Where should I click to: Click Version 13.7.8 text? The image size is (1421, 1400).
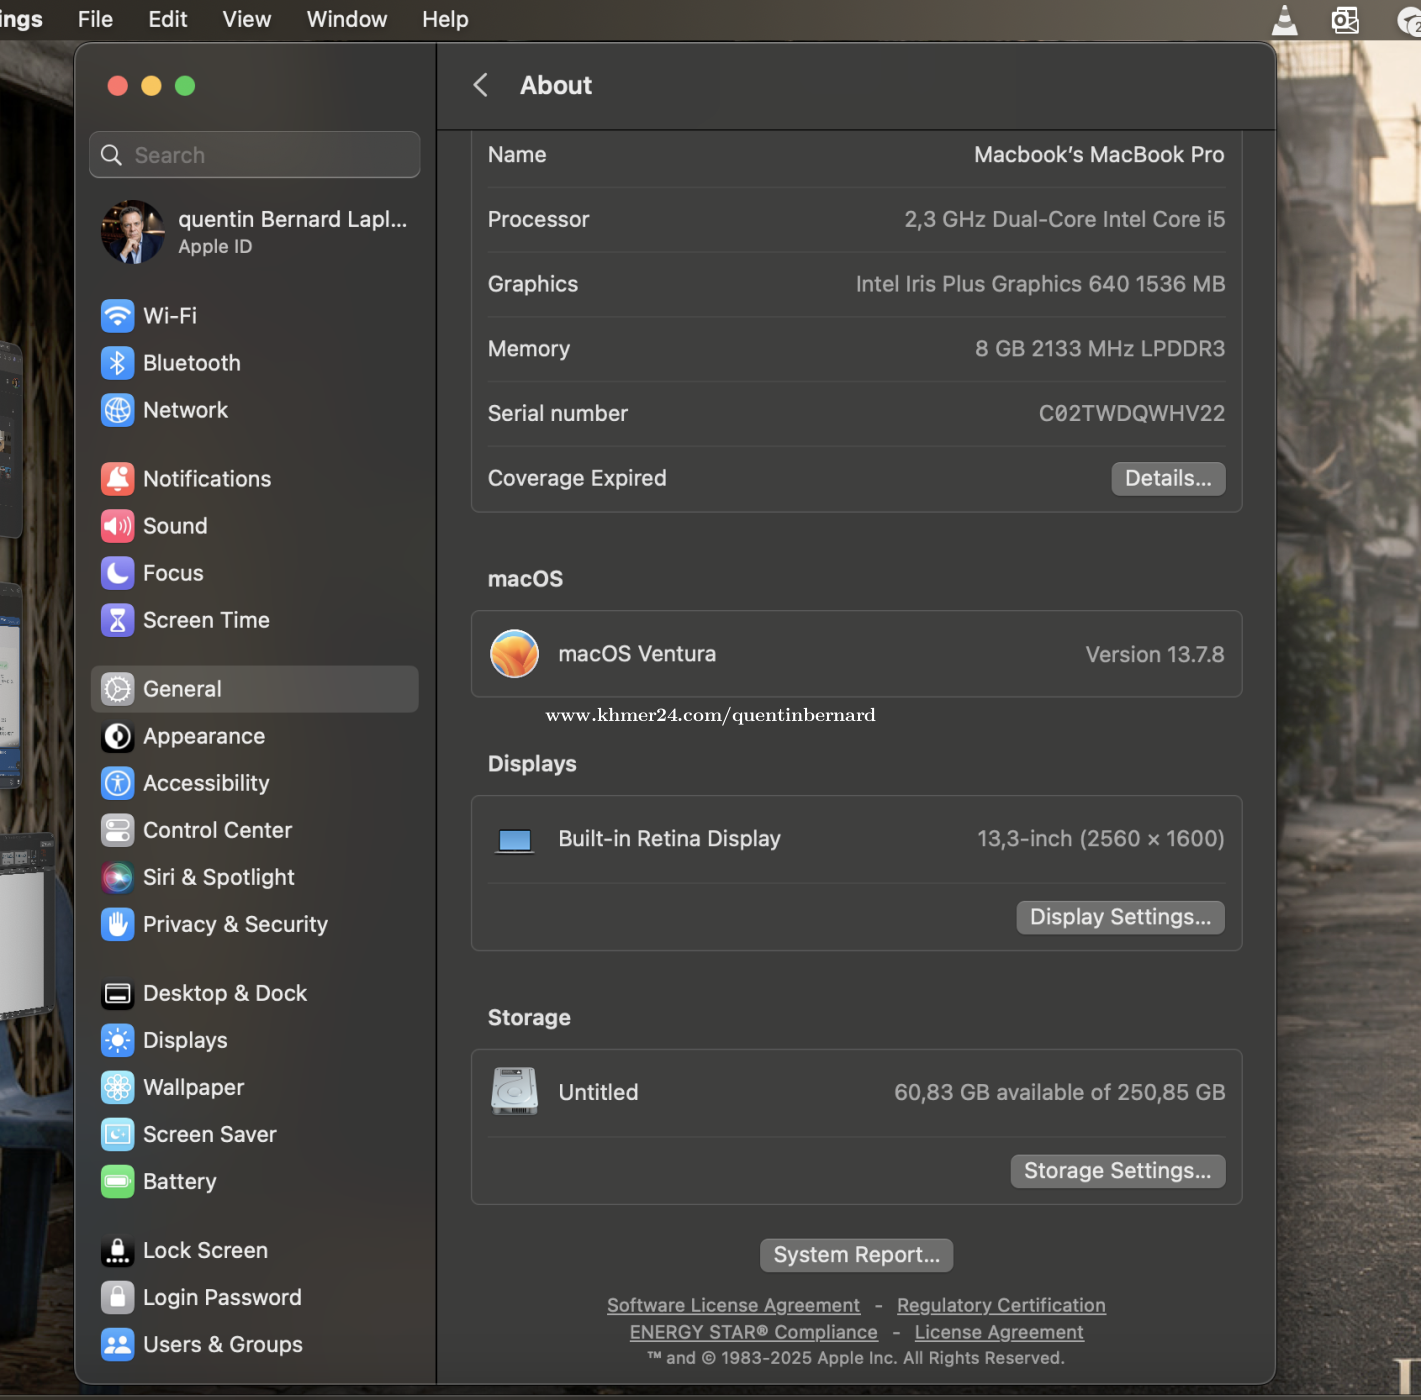tap(1155, 654)
